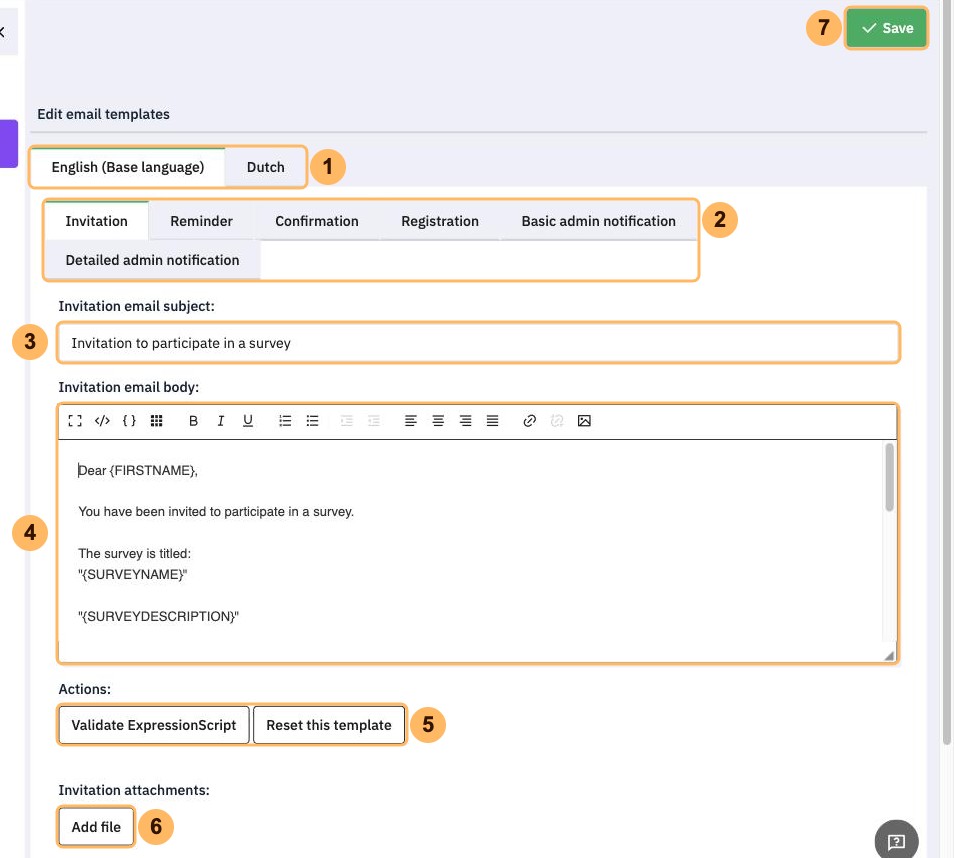This screenshot has height=858, width=954.
Task: Click the editor resize handle corner
Action: (x=889, y=655)
